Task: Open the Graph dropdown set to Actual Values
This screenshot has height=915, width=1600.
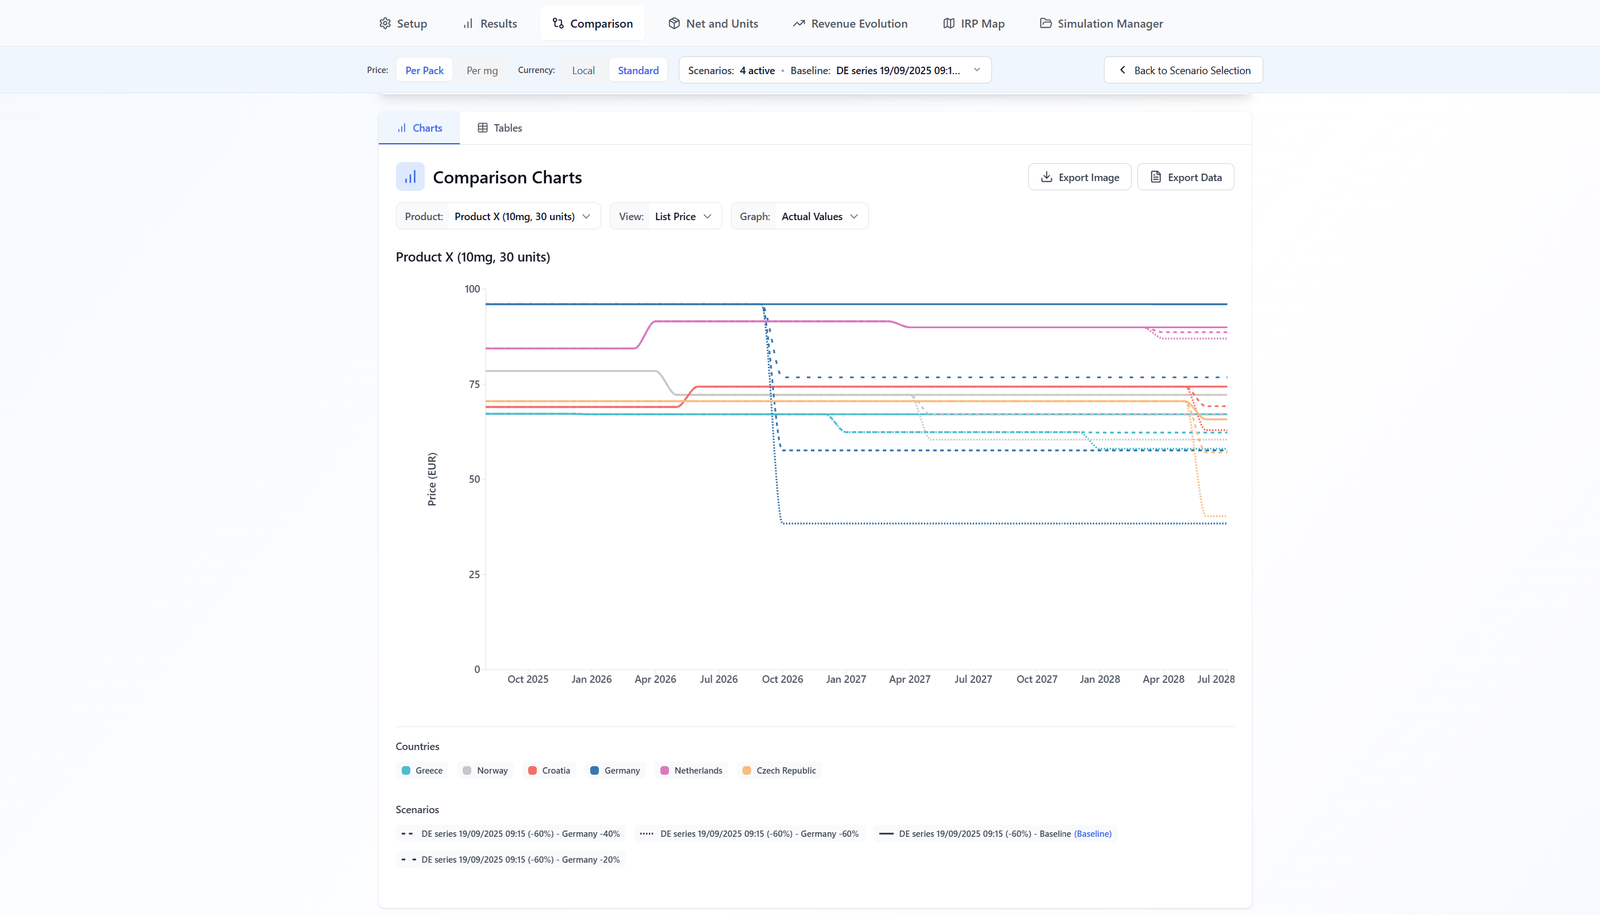Action: pyautogui.click(x=819, y=216)
